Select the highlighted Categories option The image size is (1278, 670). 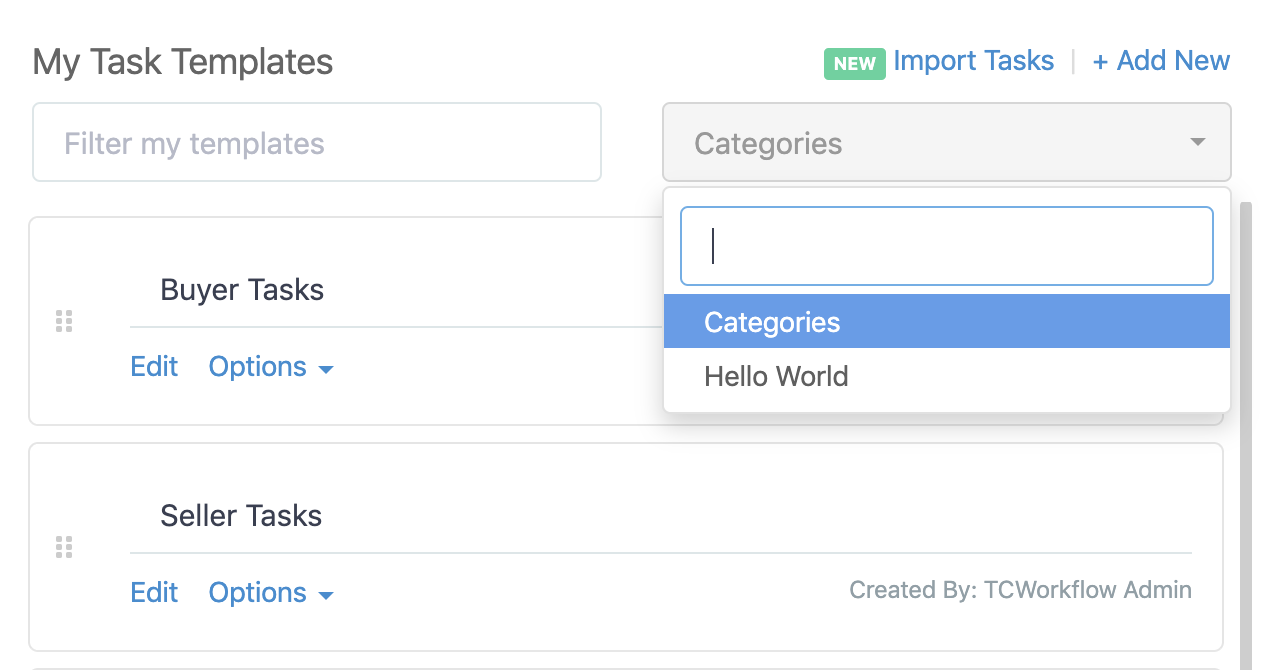point(946,322)
